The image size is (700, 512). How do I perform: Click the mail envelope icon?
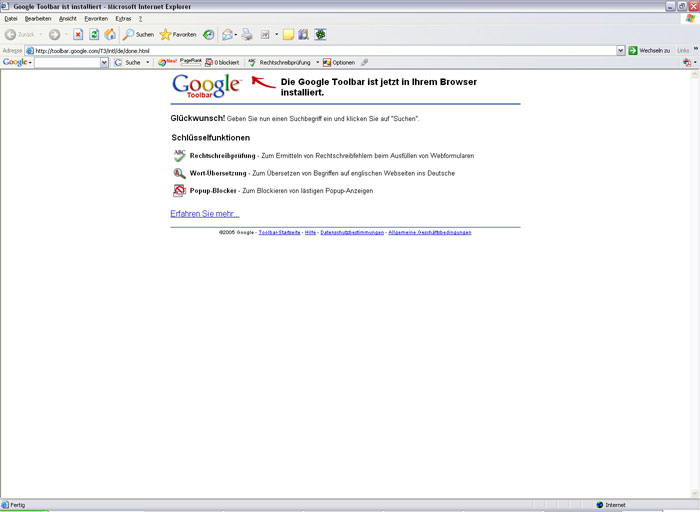point(227,34)
